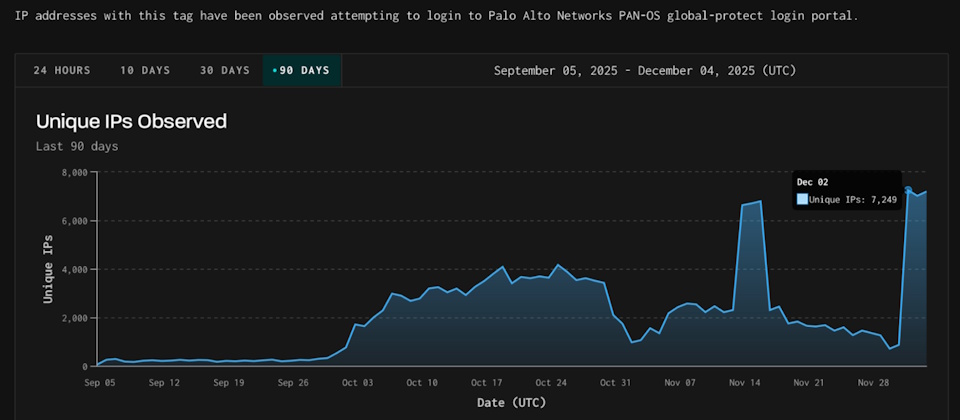960x420 pixels.
Task: Click the Oct 24 x-axis date label
Action: pos(549,382)
